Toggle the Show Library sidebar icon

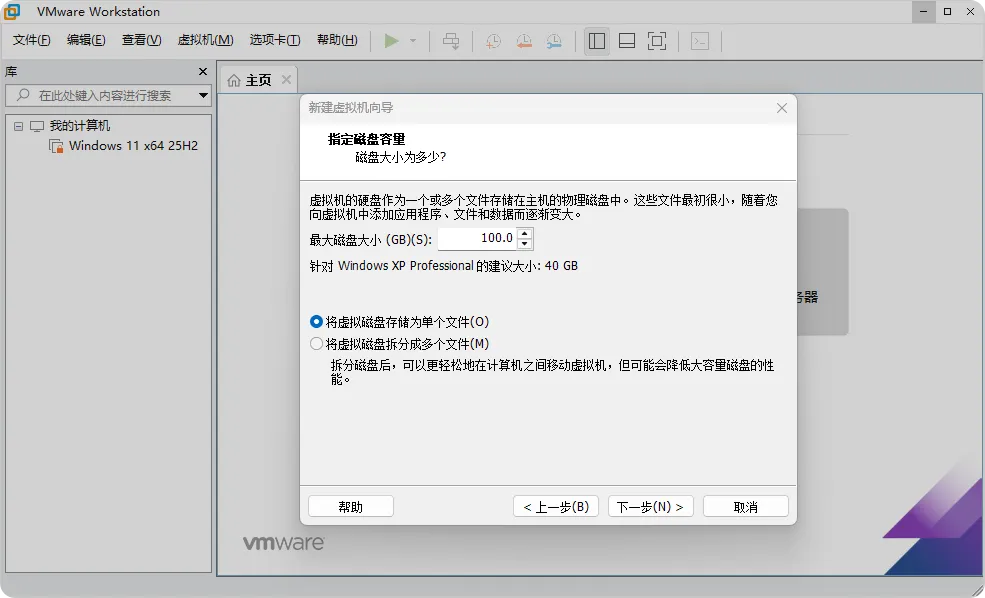click(597, 41)
